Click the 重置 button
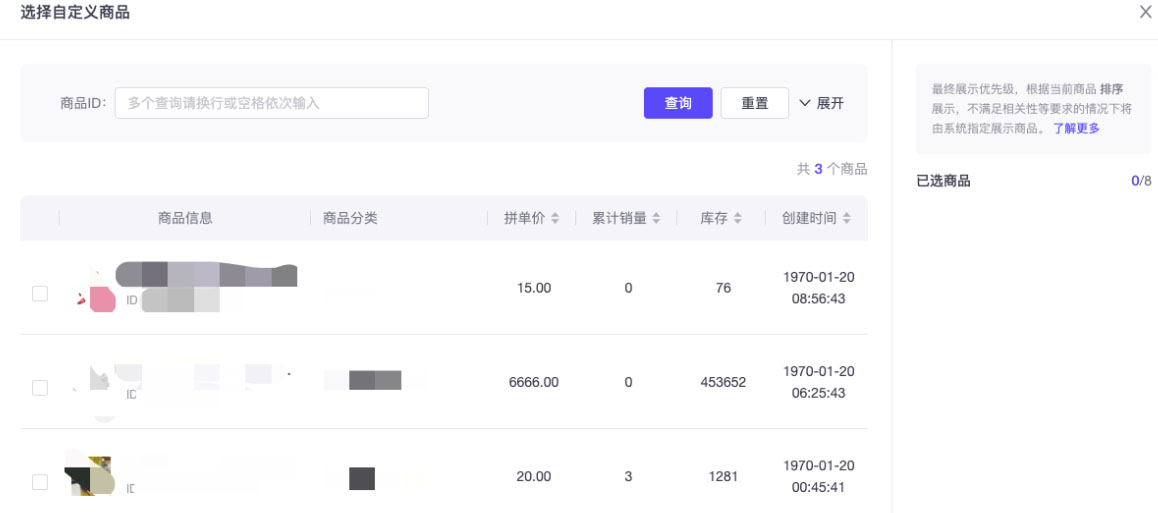The width and height of the screenshot is (1158, 513). coord(755,103)
